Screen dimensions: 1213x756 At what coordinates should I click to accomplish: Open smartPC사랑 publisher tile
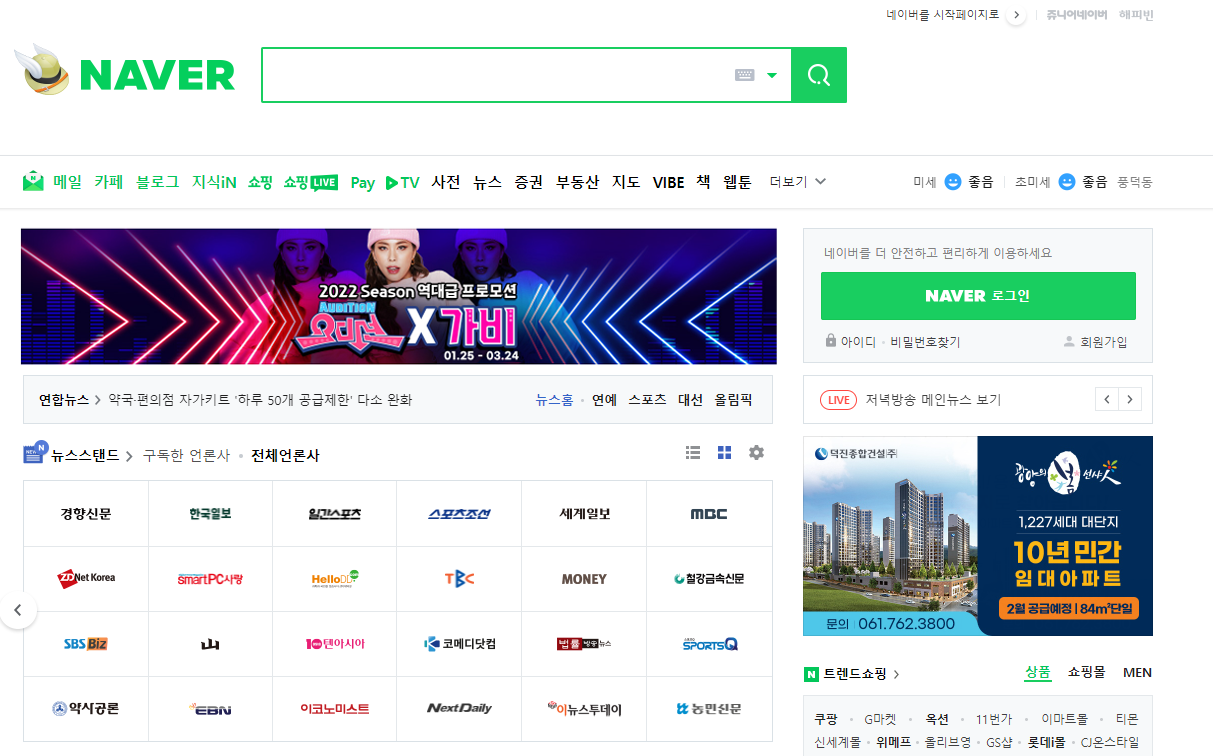click(210, 579)
